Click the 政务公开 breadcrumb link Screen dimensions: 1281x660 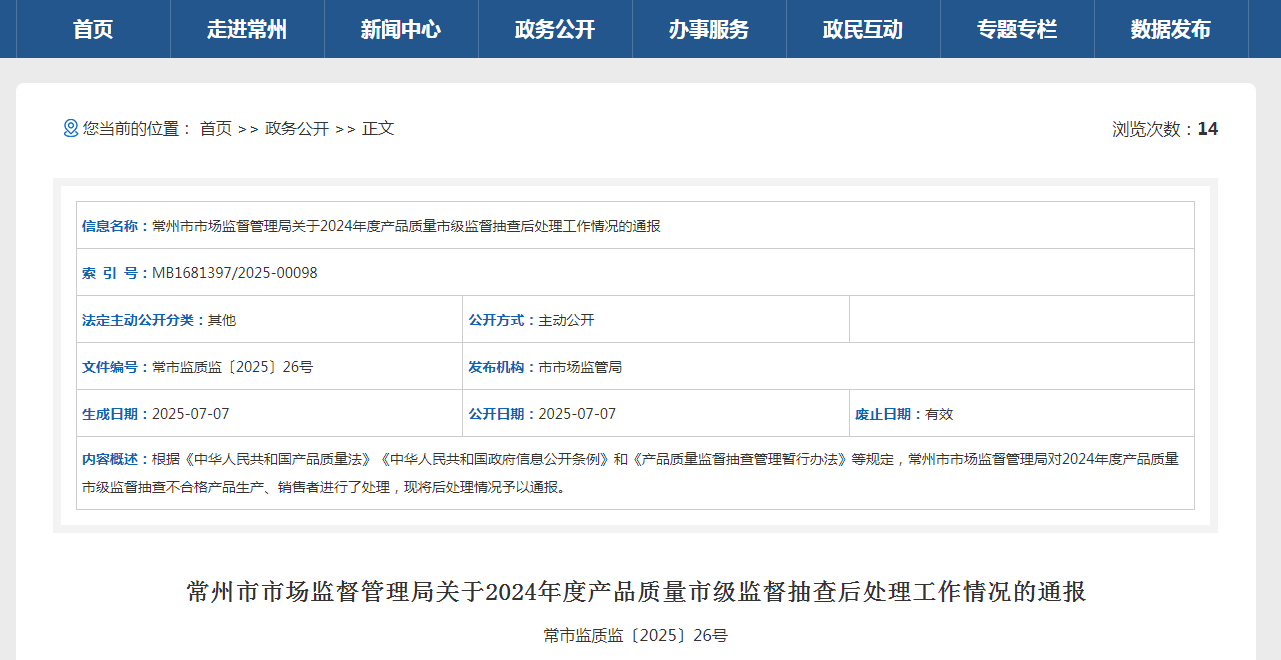click(296, 128)
